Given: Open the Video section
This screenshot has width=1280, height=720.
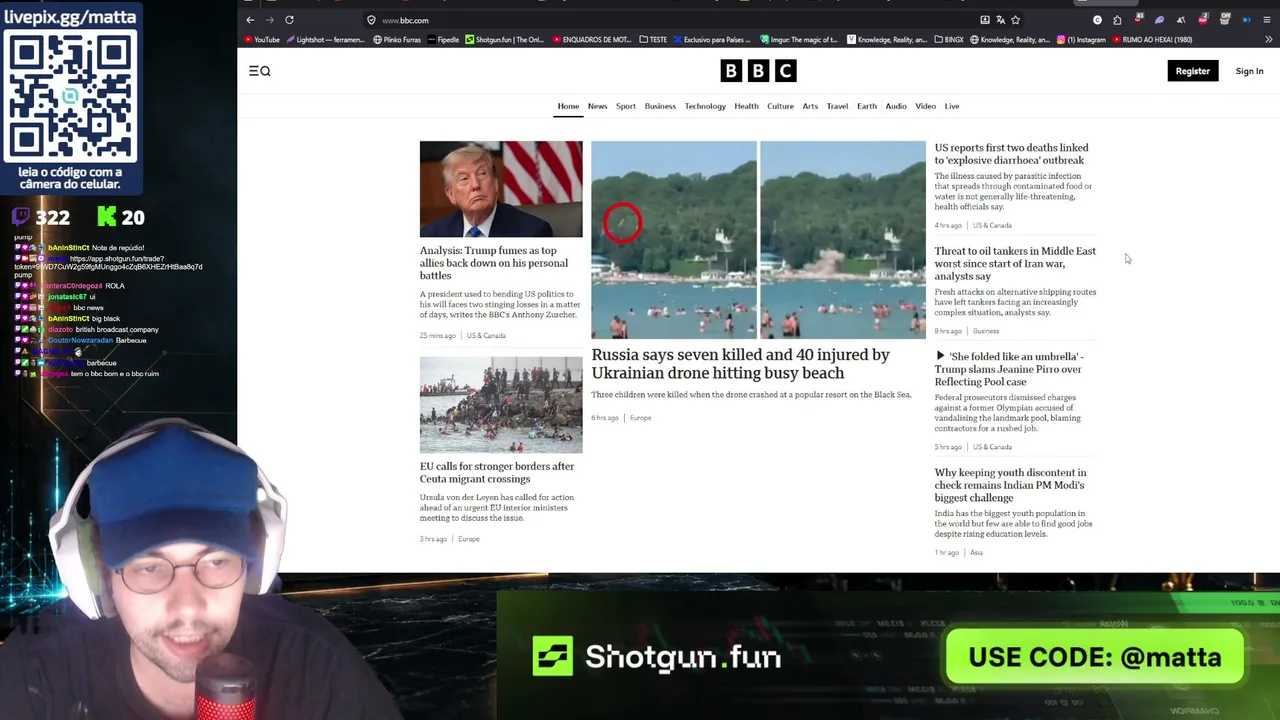Looking at the screenshot, I should pos(926,106).
